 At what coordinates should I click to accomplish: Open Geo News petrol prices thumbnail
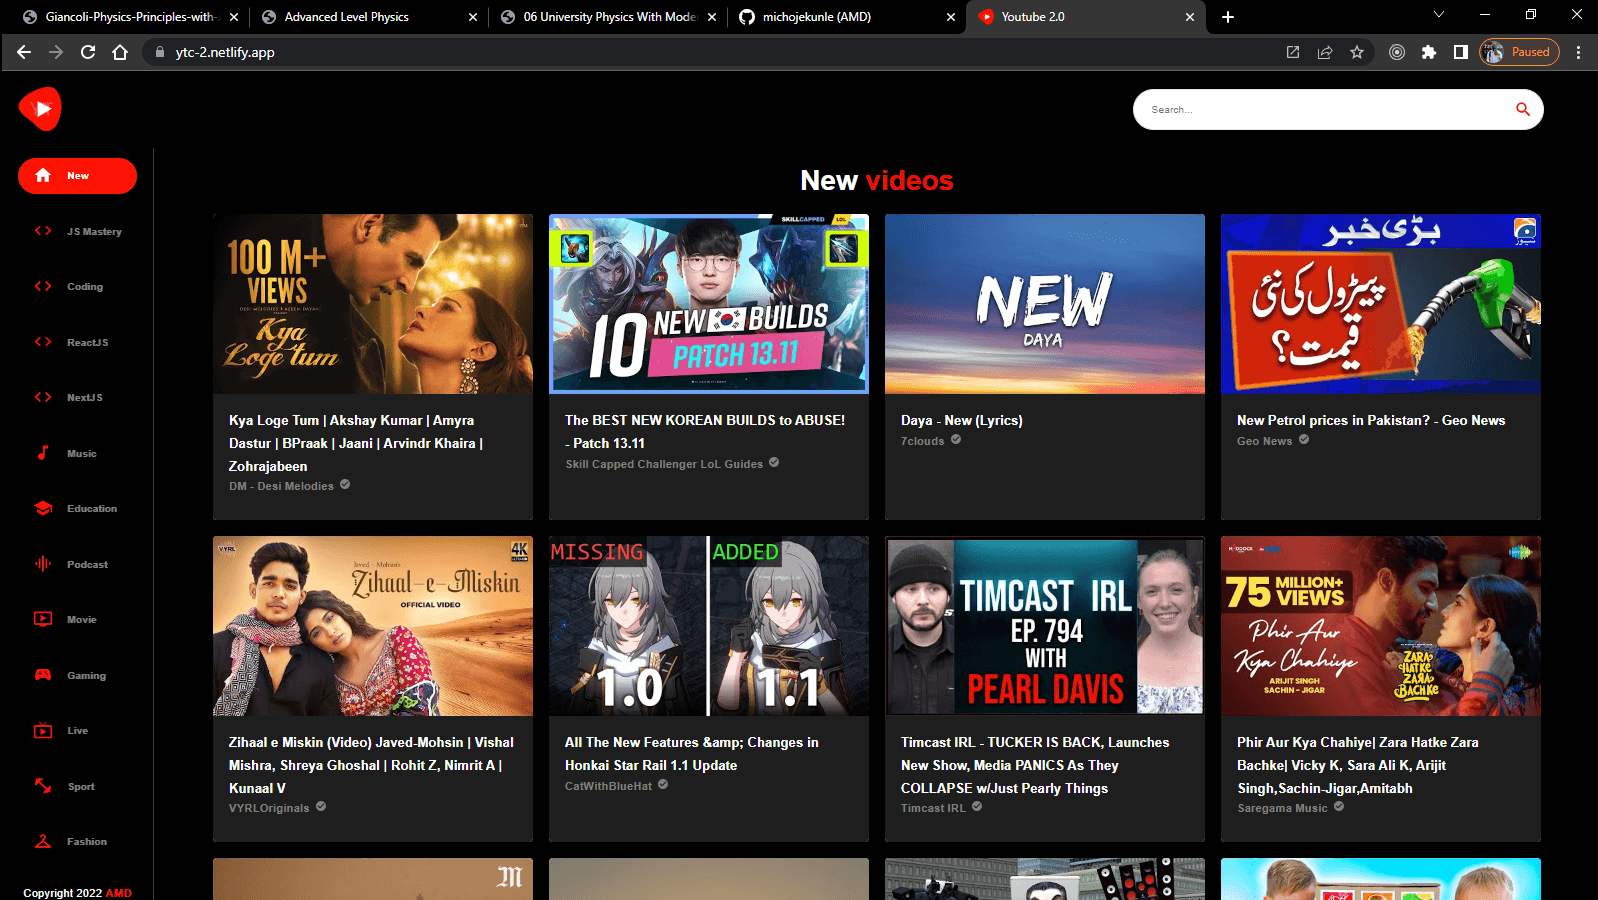pyautogui.click(x=1381, y=304)
